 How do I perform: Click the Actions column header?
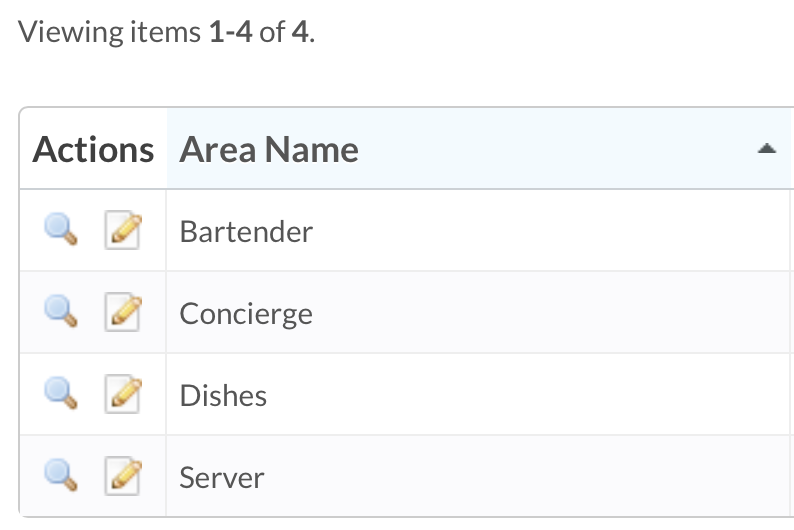click(x=93, y=150)
